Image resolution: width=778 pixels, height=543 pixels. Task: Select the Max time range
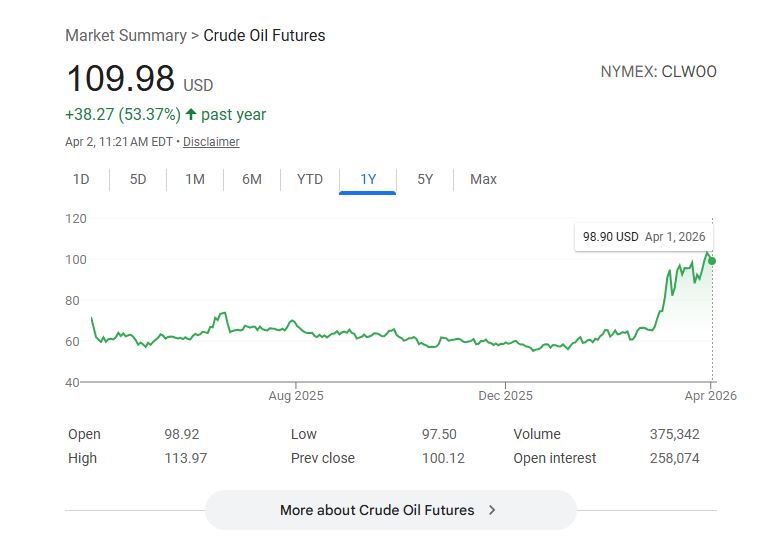coord(483,179)
